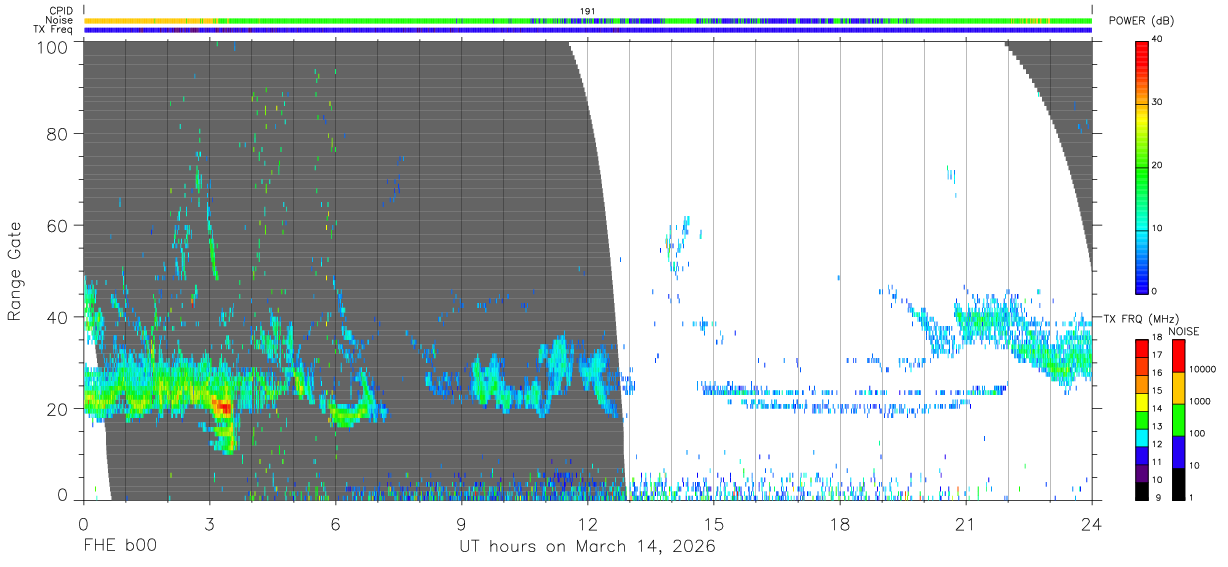The image size is (1228, 567).
Task: Click the 1000 label on the NOISE scale
Action: [x=1198, y=402]
